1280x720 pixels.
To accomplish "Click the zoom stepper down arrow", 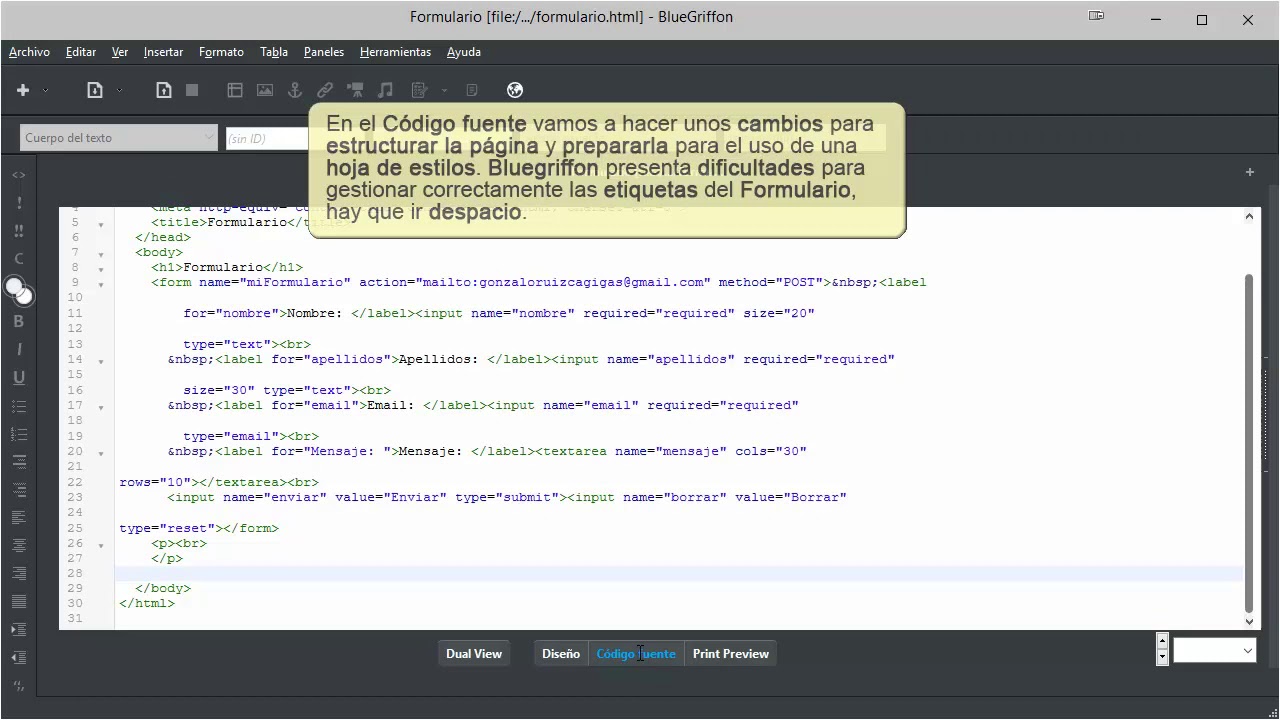I will [x=1162, y=658].
